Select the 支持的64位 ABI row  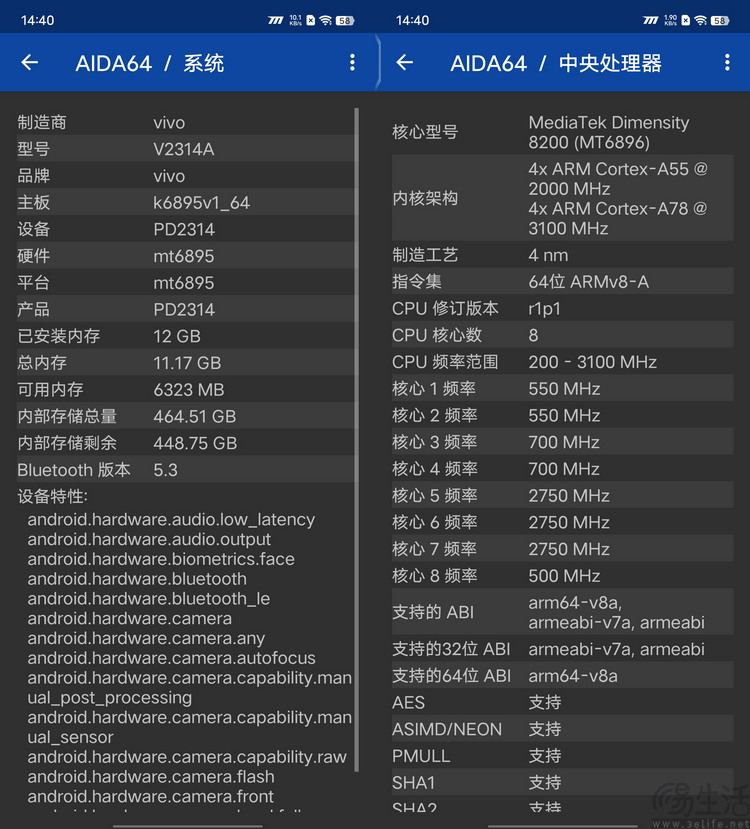point(563,676)
